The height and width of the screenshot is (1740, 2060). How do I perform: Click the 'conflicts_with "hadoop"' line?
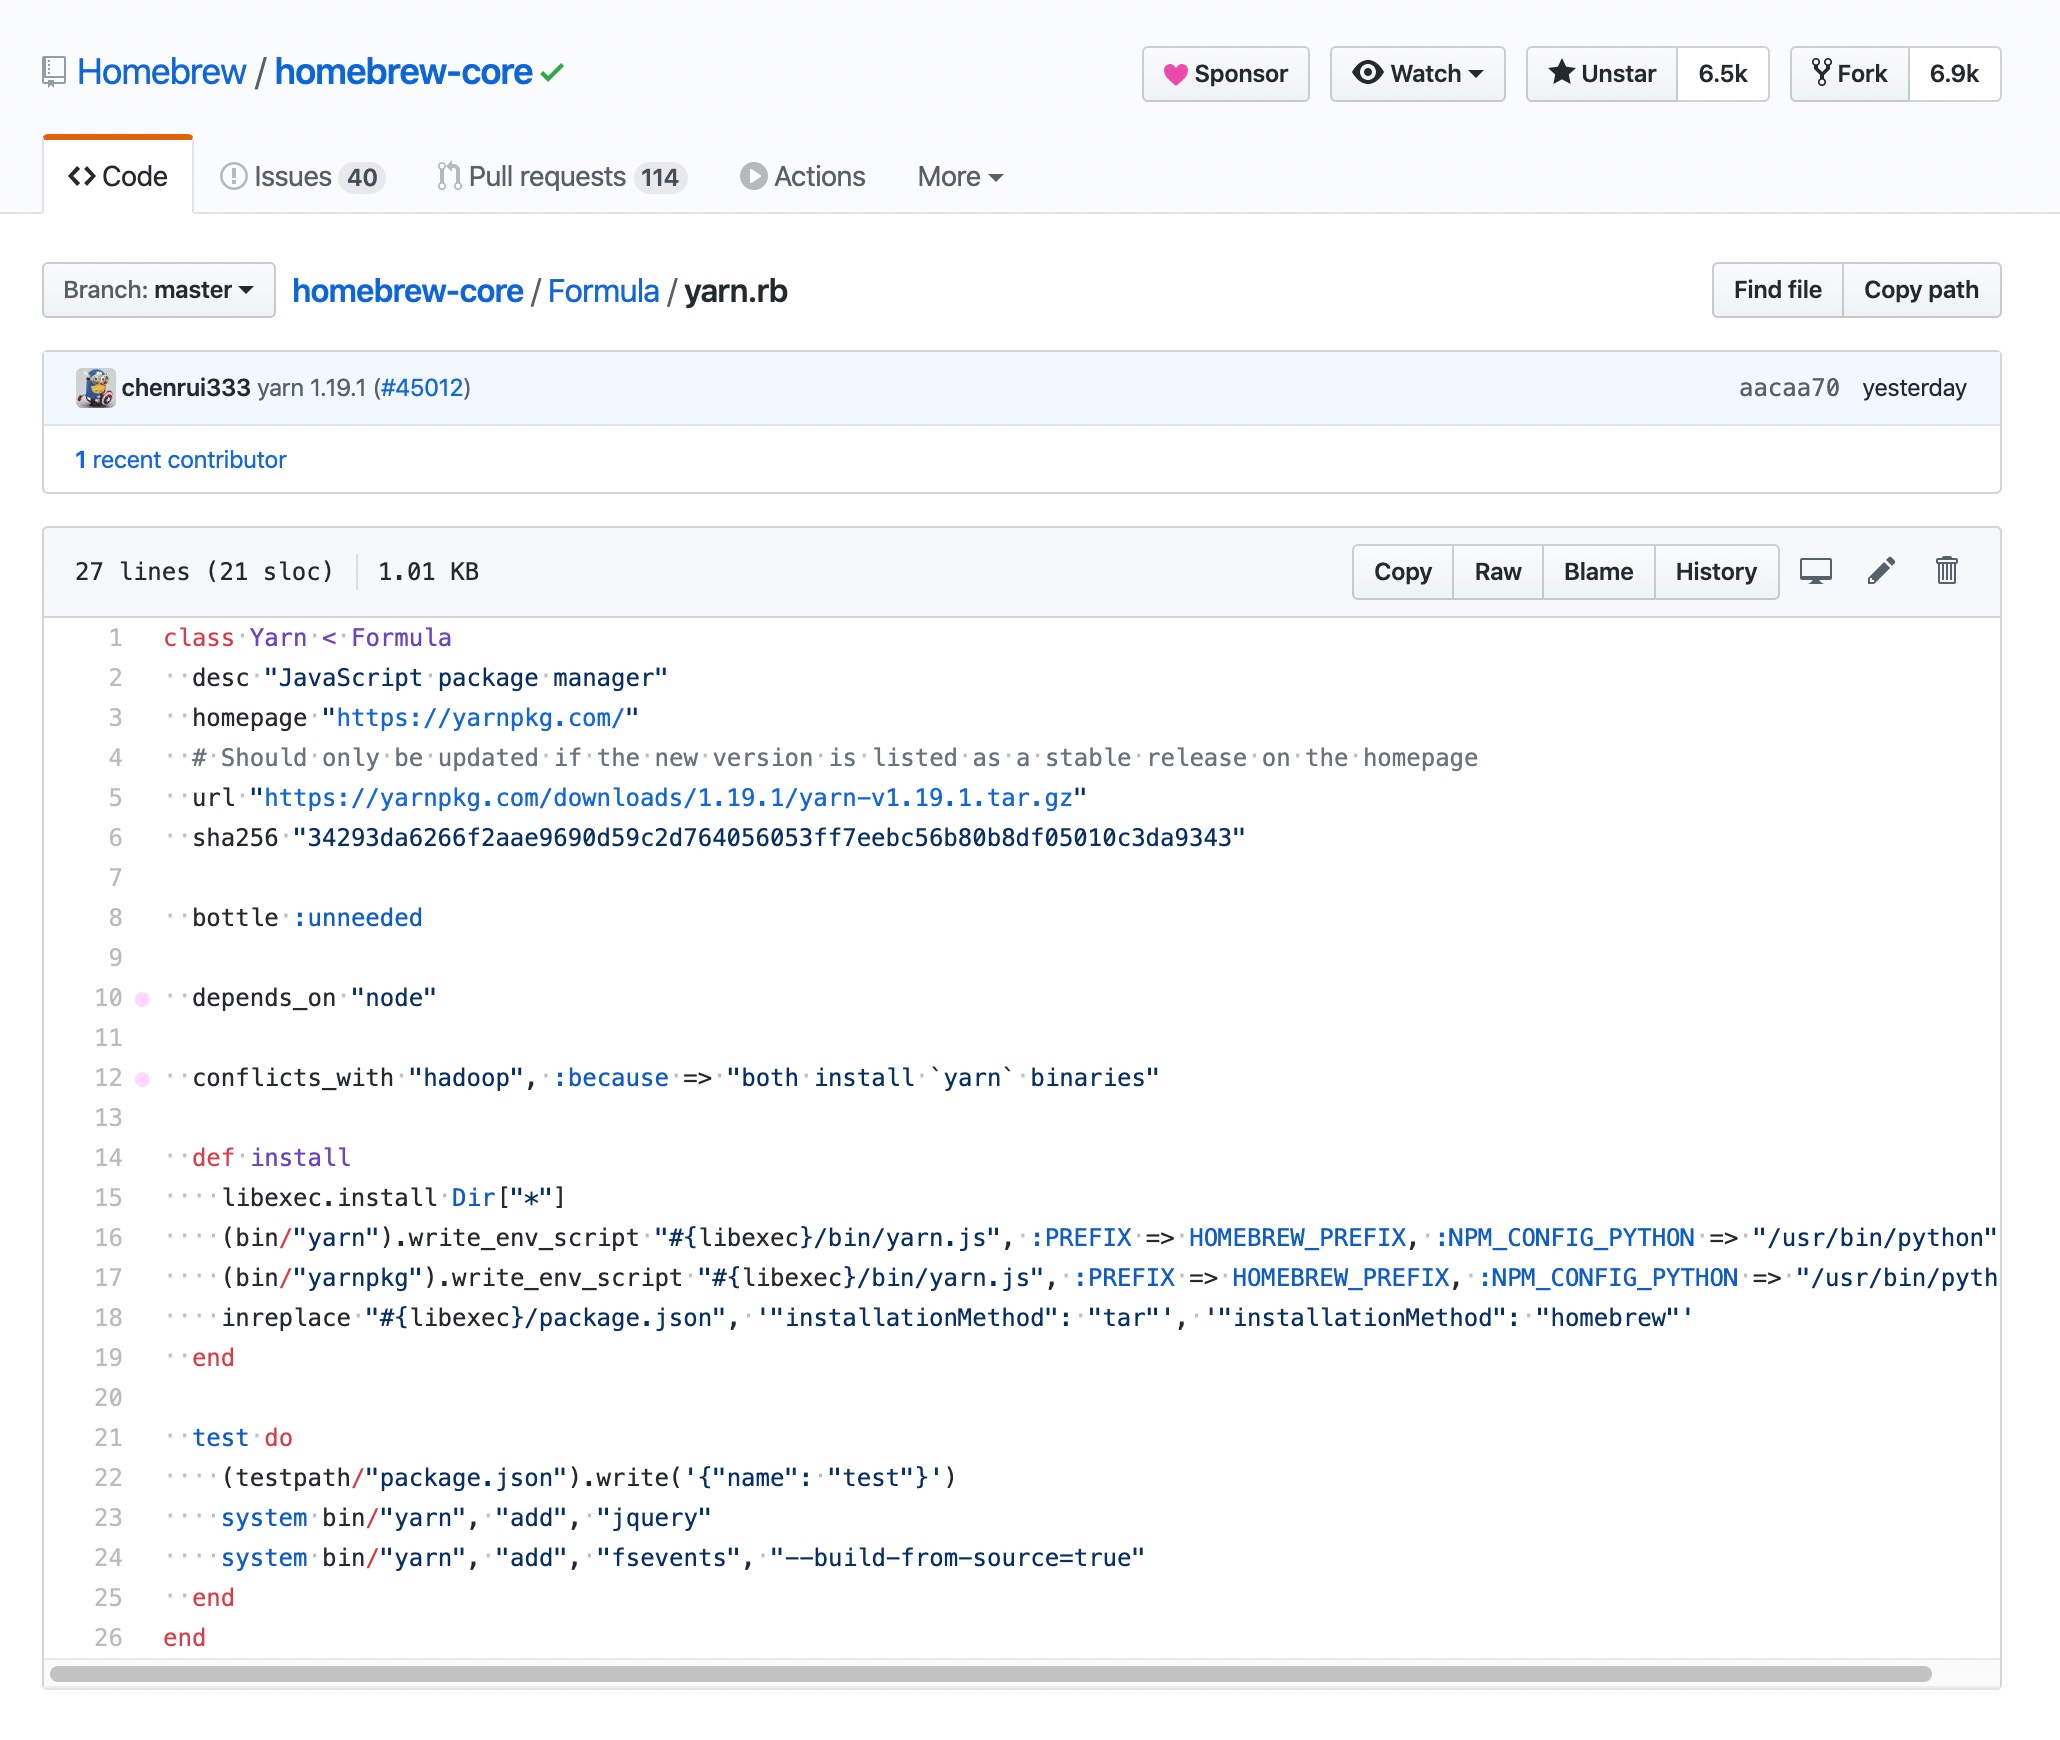pyautogui.click(x=675, y=1078)
